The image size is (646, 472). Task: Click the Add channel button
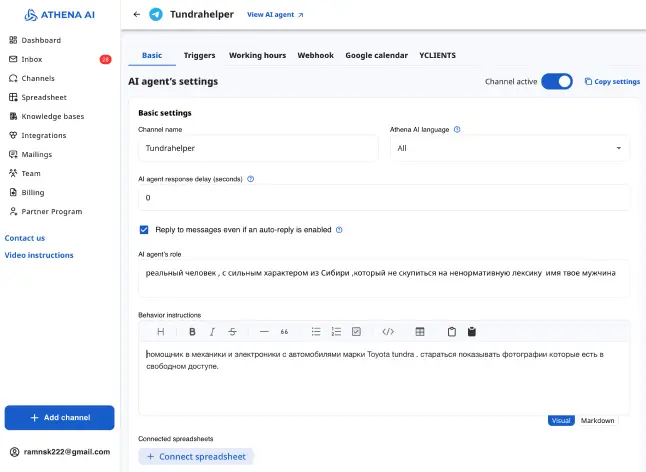coord(59,417)
